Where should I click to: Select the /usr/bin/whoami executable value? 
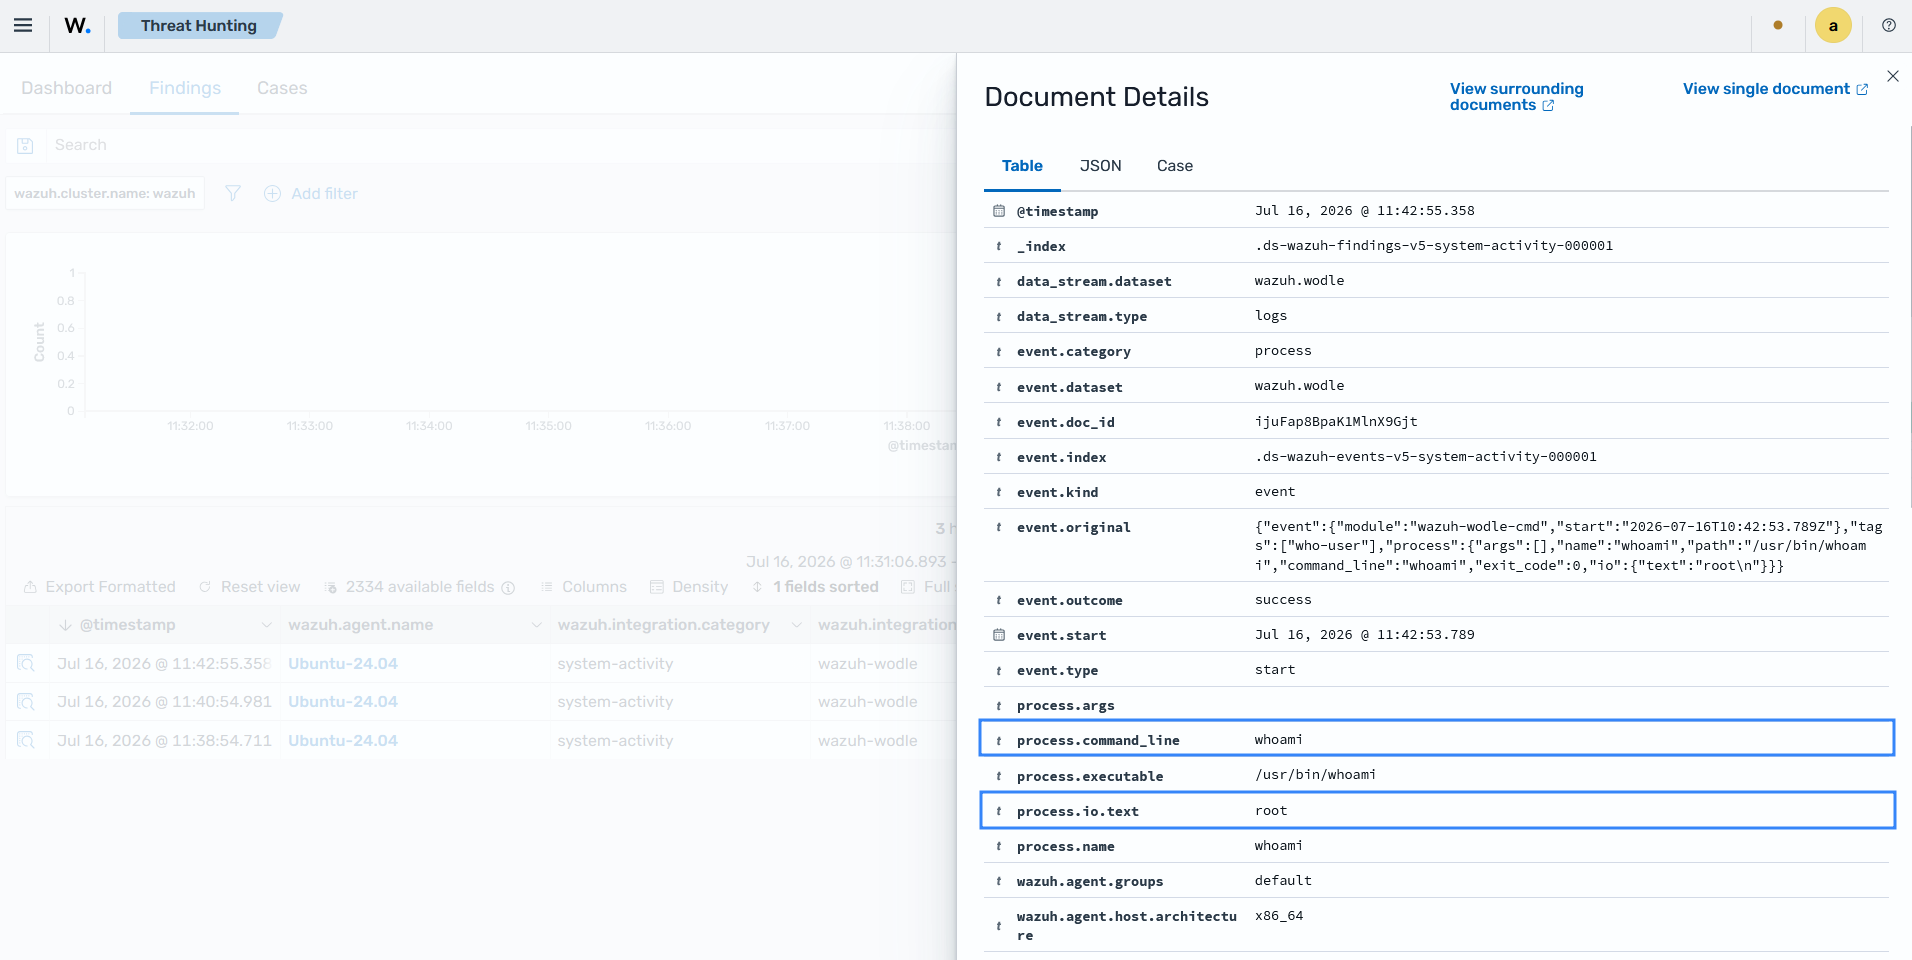(x=1315, y=775)
